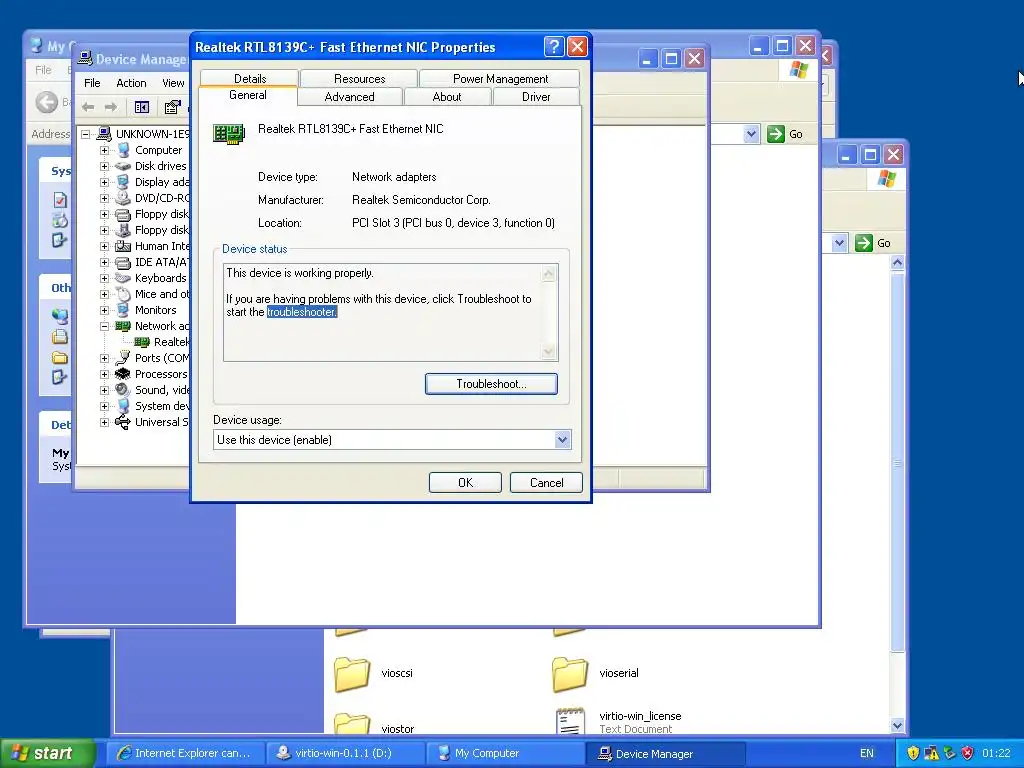Open the viostor folder

[x=374, y=724]
